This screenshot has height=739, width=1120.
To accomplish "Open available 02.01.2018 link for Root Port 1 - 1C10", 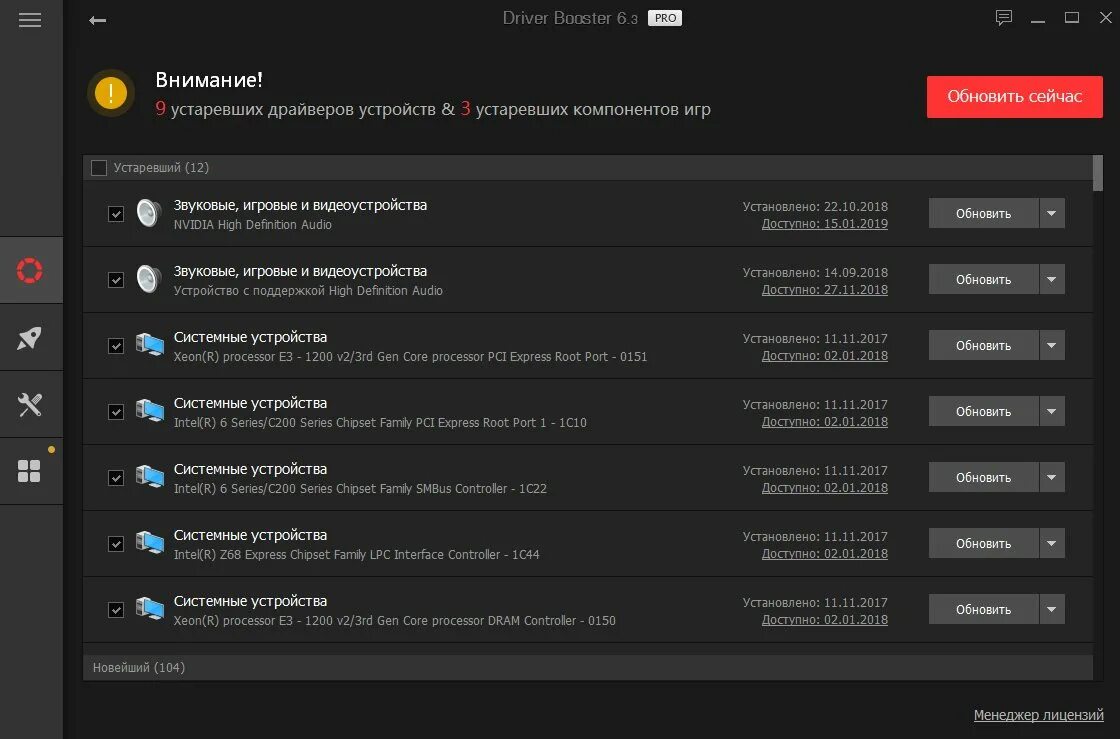I will (824, 422).
